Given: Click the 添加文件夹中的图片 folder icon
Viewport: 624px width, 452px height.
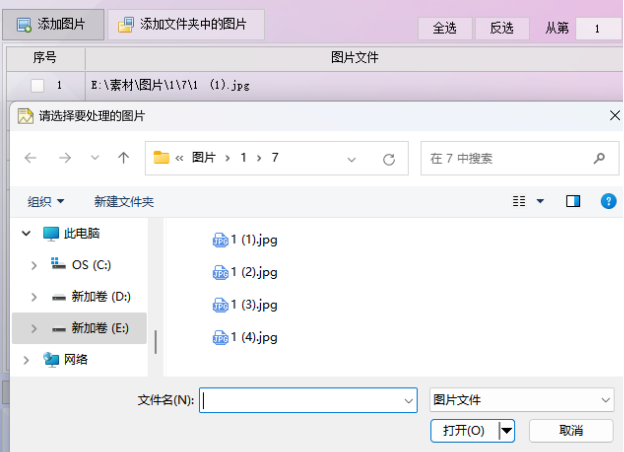Looking at the screenshot, I should click(126, 25).
